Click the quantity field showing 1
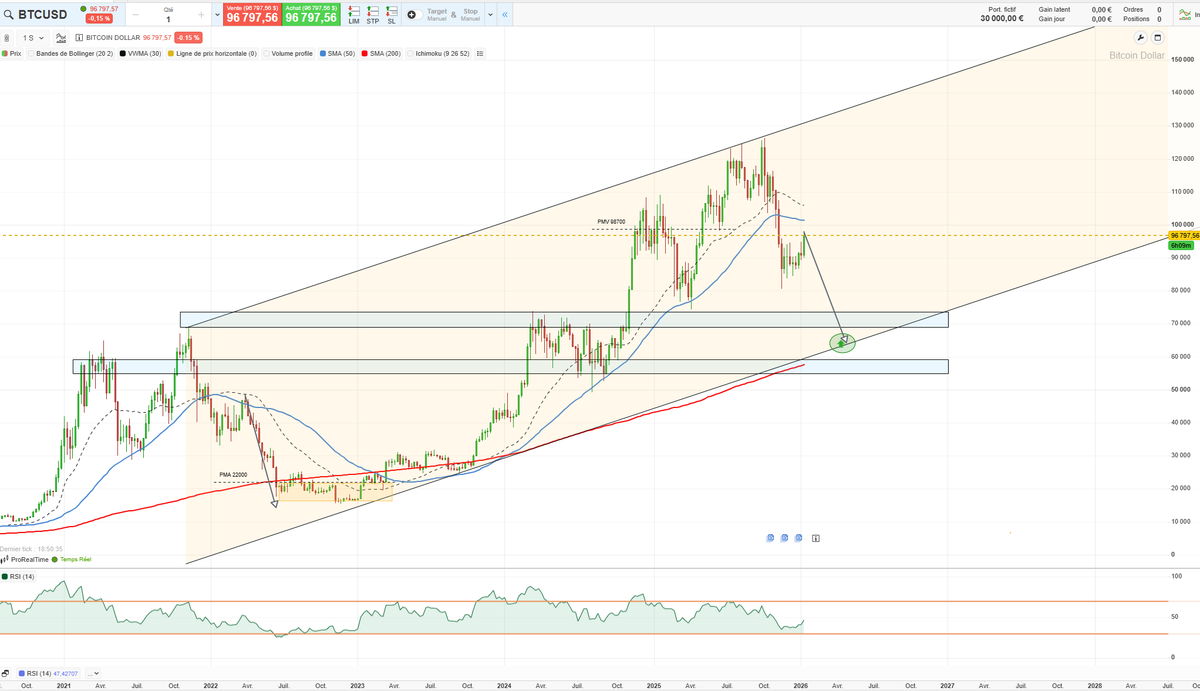Screen dimensions: 1200x691 point(168,19)
